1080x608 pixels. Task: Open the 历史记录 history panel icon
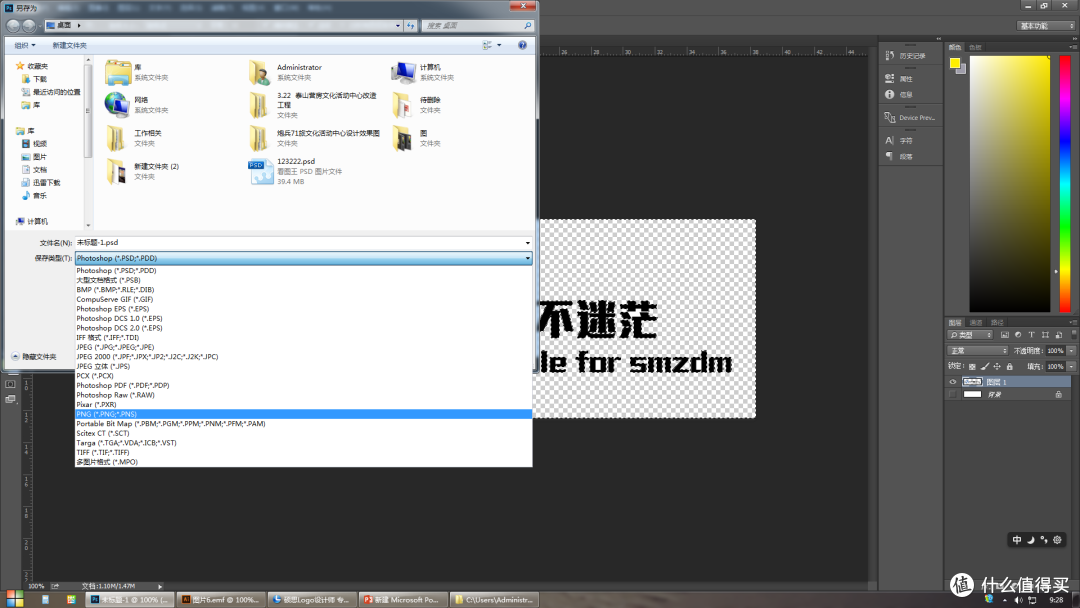click(889, 55)
